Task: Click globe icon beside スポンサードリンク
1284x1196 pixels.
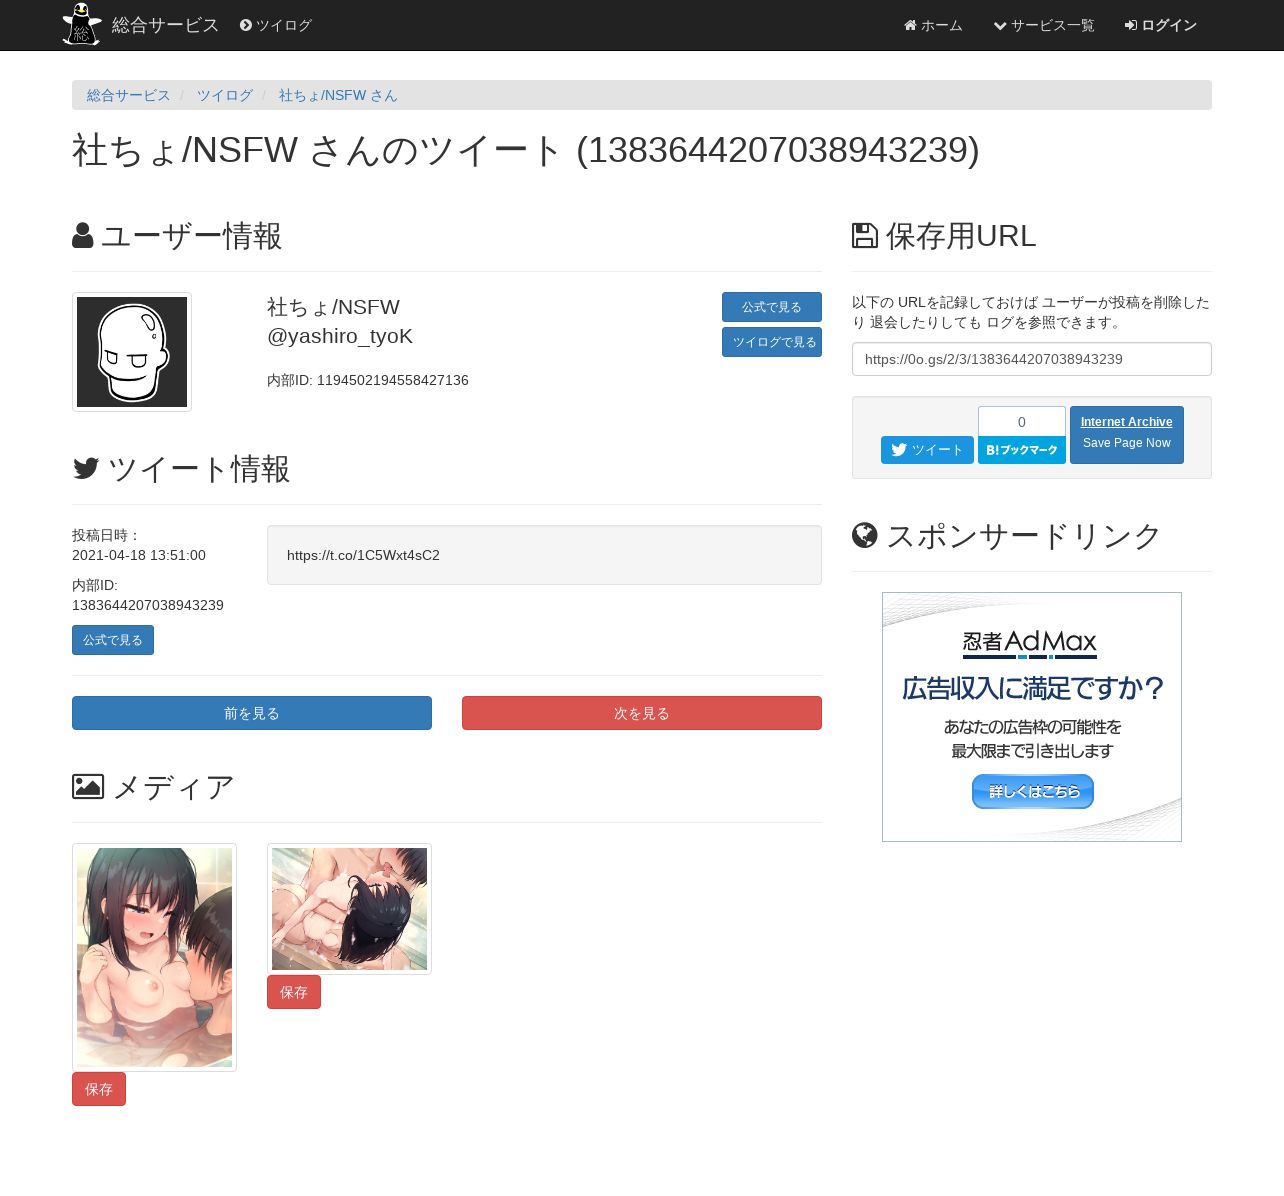Action: [865, 536]
